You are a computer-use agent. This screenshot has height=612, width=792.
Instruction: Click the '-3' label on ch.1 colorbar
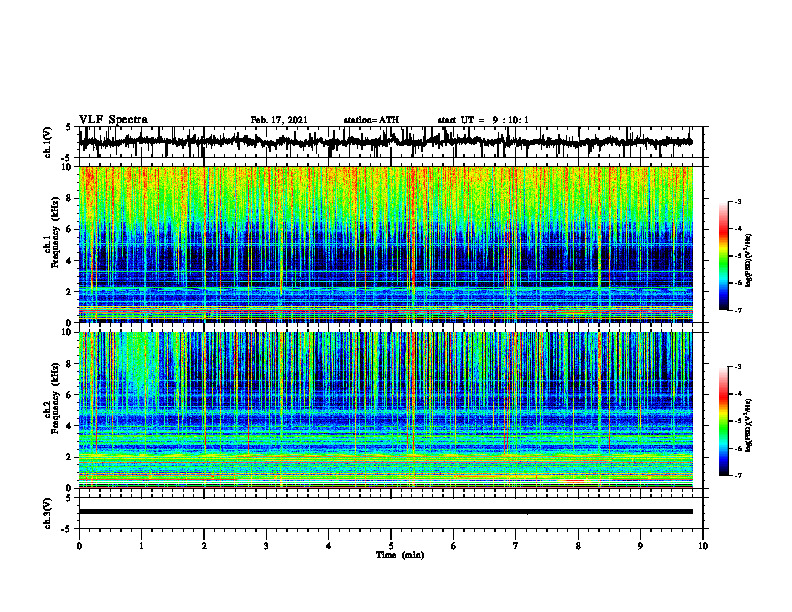click(x=737, y=201)
